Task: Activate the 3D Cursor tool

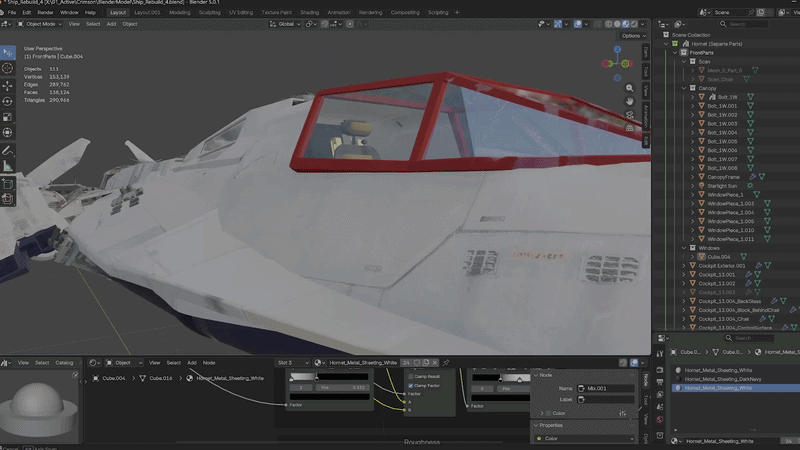Action: click(x=8, y=68)
